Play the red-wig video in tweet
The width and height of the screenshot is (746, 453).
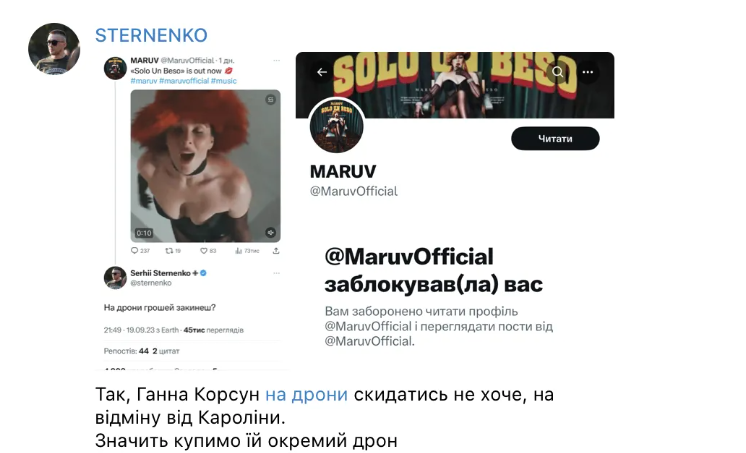click(206, 166)
